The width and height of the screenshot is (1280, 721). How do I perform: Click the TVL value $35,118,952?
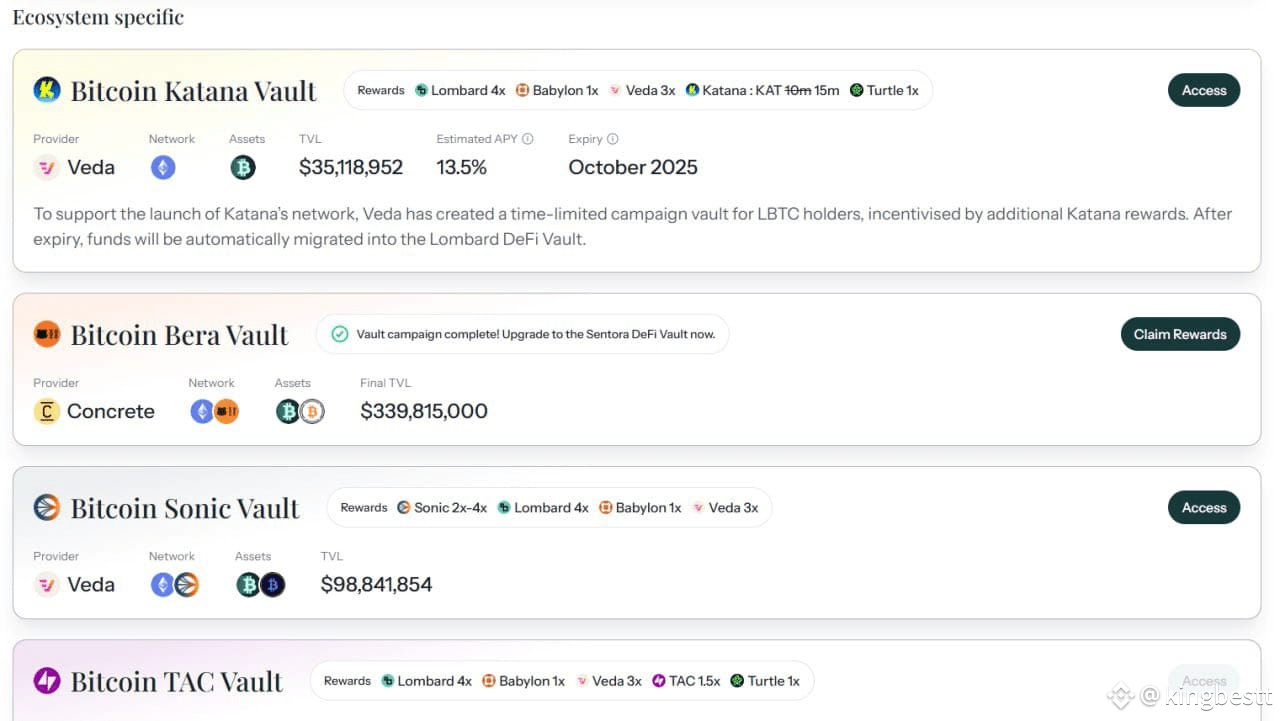point(351,167)
